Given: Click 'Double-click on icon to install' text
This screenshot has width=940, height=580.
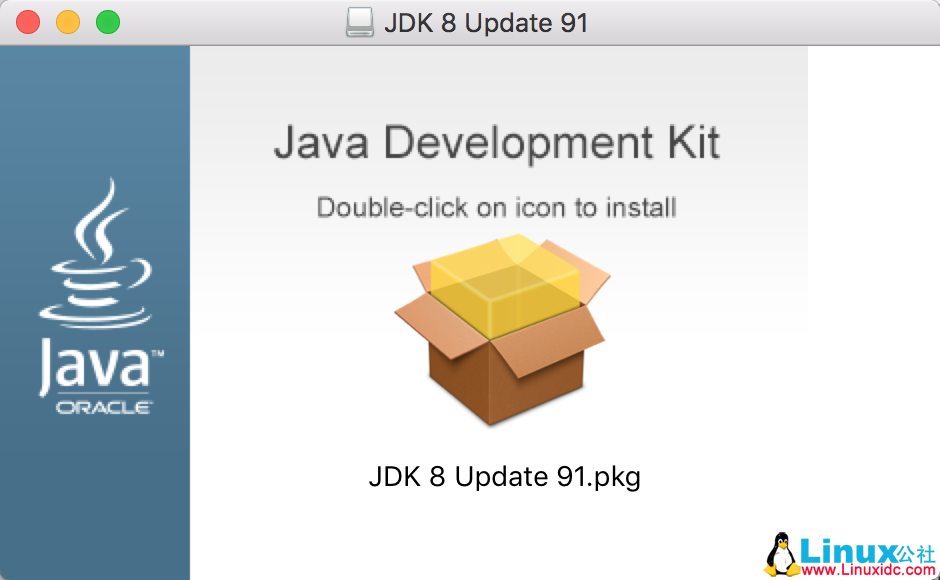Looking at the screenshot, I should pos(496,208).
